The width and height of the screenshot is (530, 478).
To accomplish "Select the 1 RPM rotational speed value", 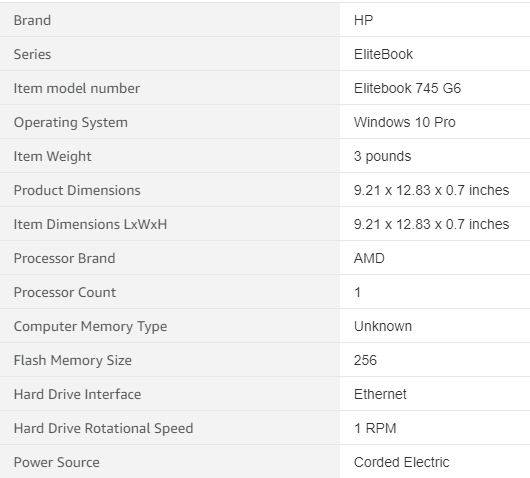I will tap(375, 428).
